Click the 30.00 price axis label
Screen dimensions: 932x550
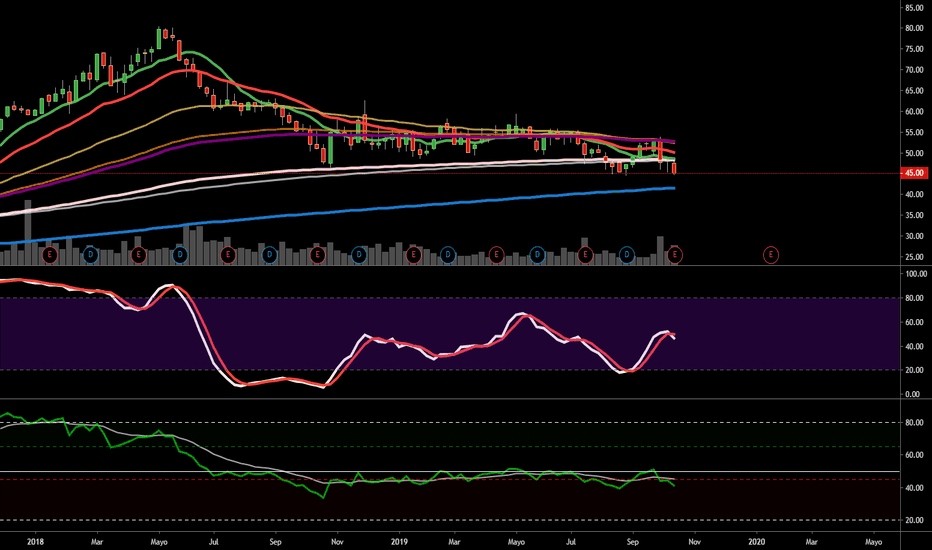click(914, 236)
